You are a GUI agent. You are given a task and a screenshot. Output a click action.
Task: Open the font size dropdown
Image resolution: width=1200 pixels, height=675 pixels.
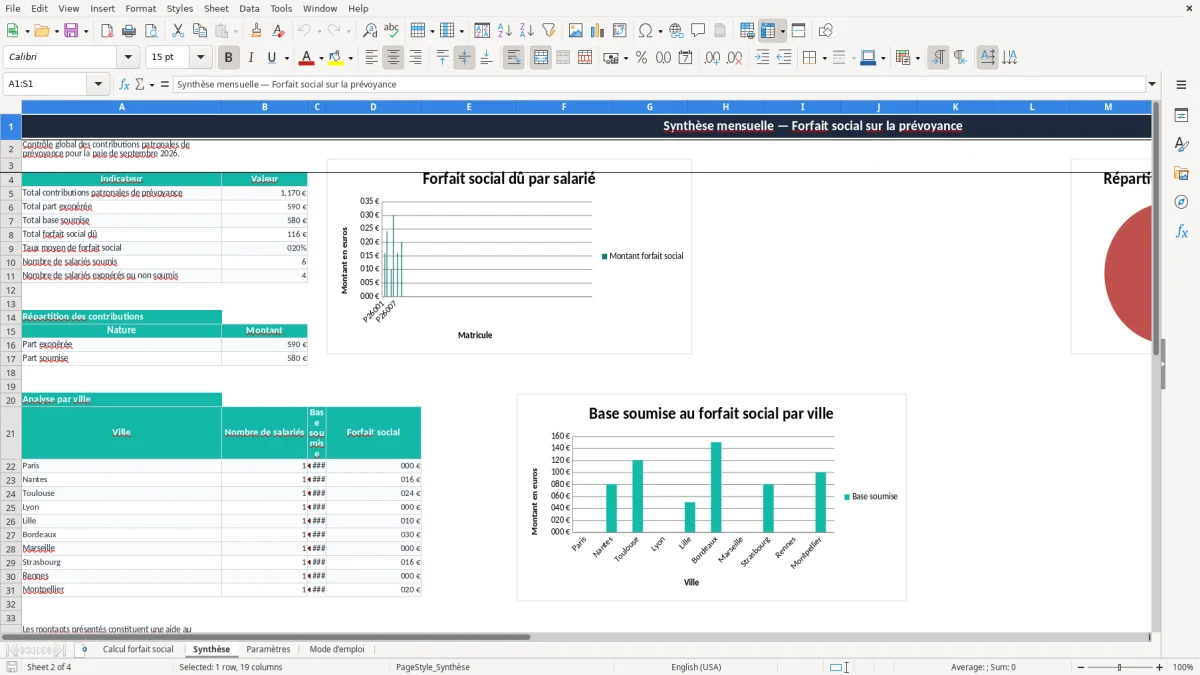pyautogui.click(x=201, y=58)
